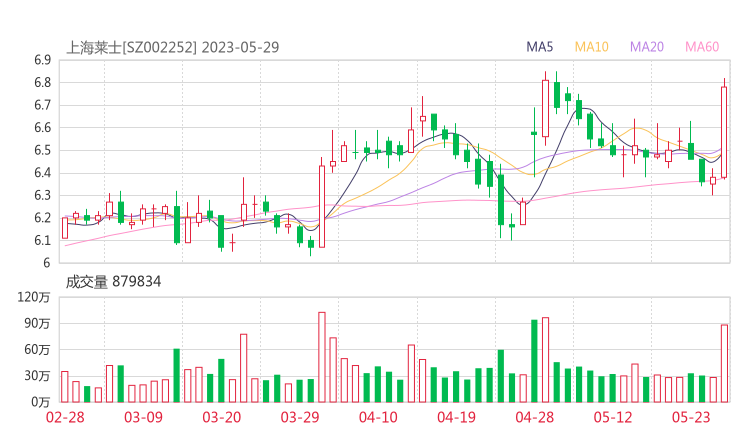Click the 04-28 date axis label
Image resolution: width=740 pixels, height=440 pixels.
[534, 417]
